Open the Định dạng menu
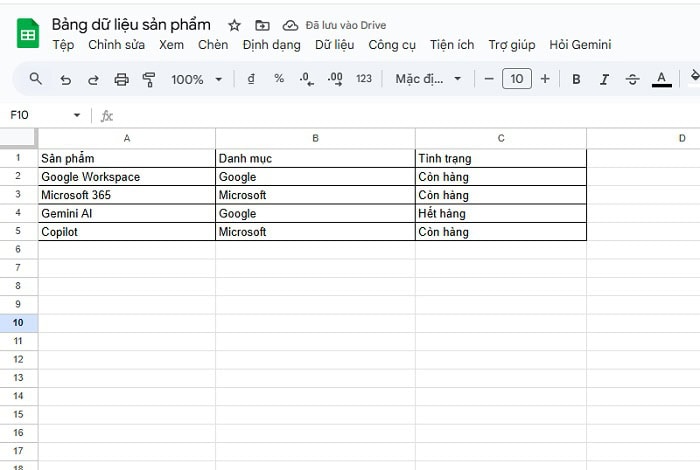This screenshot has width=700, height=470. [271, 45]
